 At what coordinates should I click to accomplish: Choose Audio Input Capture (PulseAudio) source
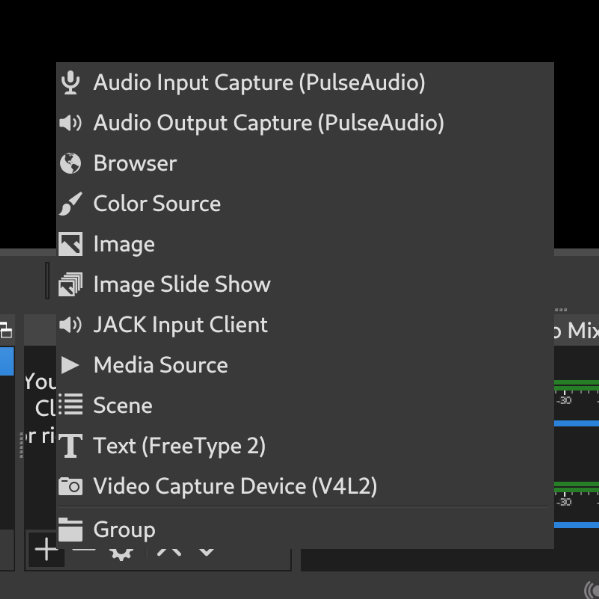pos(305,83)
